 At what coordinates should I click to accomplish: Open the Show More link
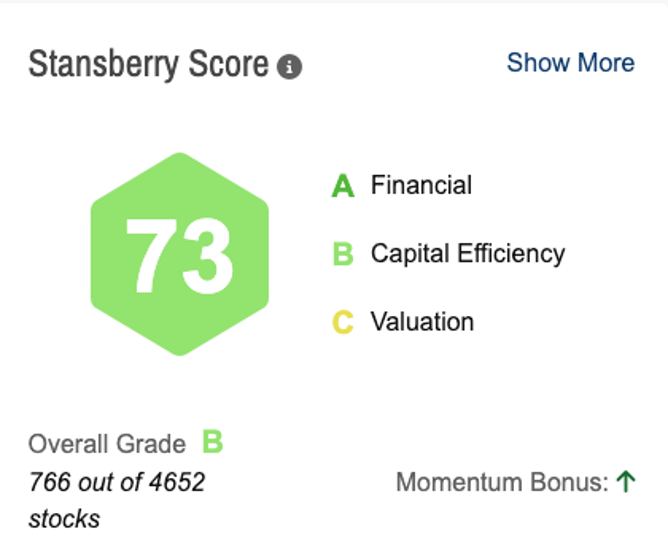(570, 62)
